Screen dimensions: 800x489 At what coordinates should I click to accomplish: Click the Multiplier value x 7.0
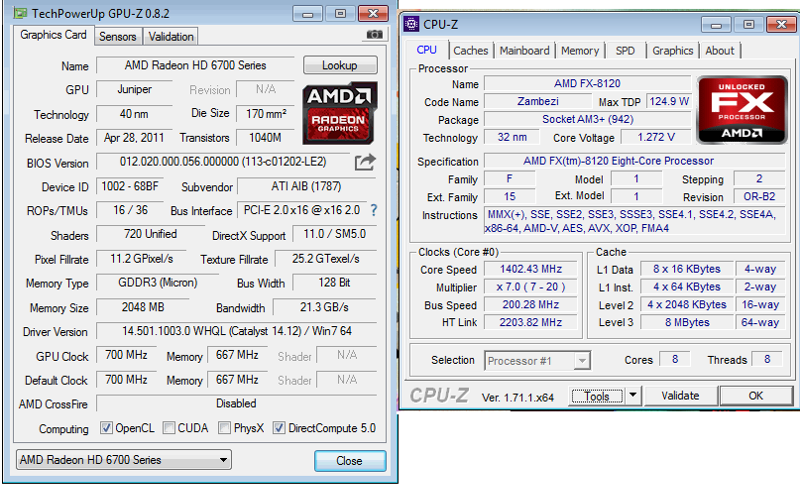point(531,287)
